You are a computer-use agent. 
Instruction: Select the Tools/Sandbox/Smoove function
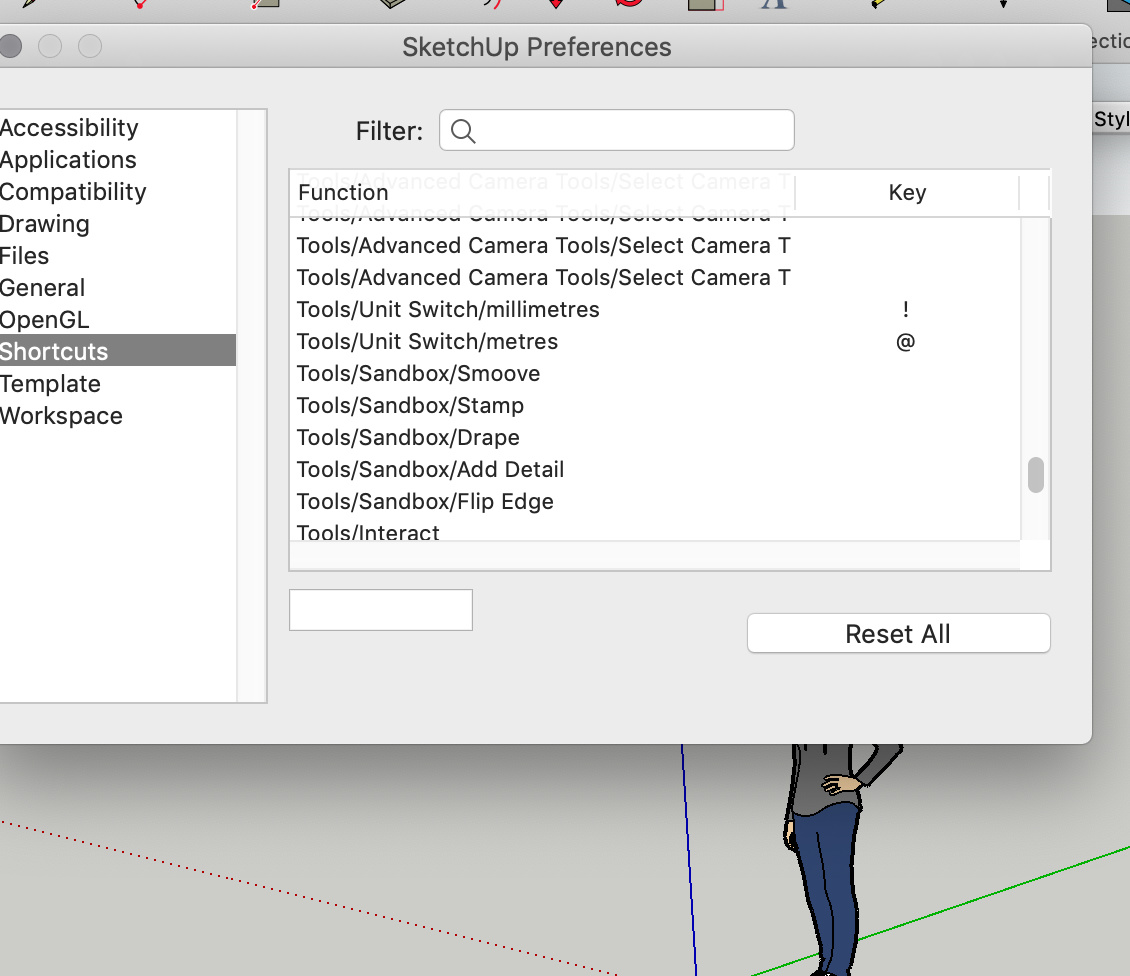tap(655, 373)
